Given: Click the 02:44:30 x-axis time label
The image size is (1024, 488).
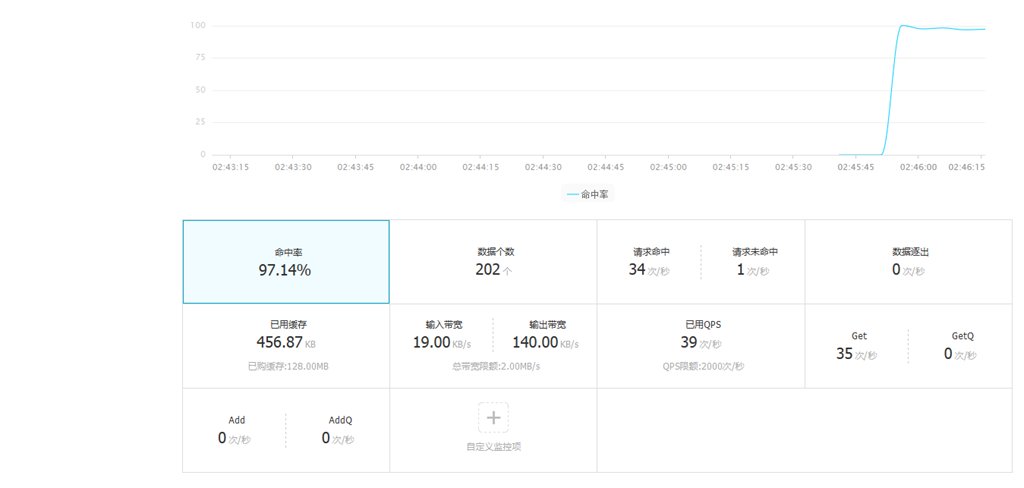Looking at the screenshot, I should pyautogui.click(x=543, y=167).
